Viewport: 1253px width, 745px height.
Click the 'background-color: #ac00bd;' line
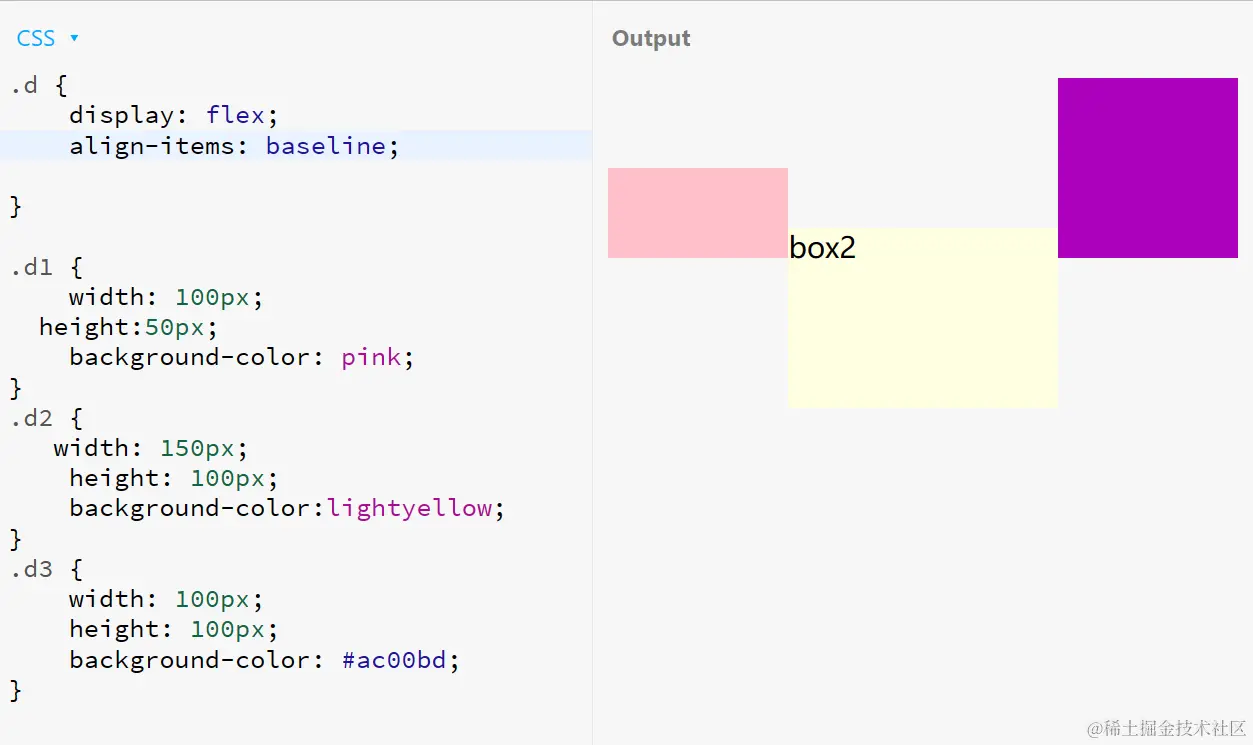pos(265,660)
